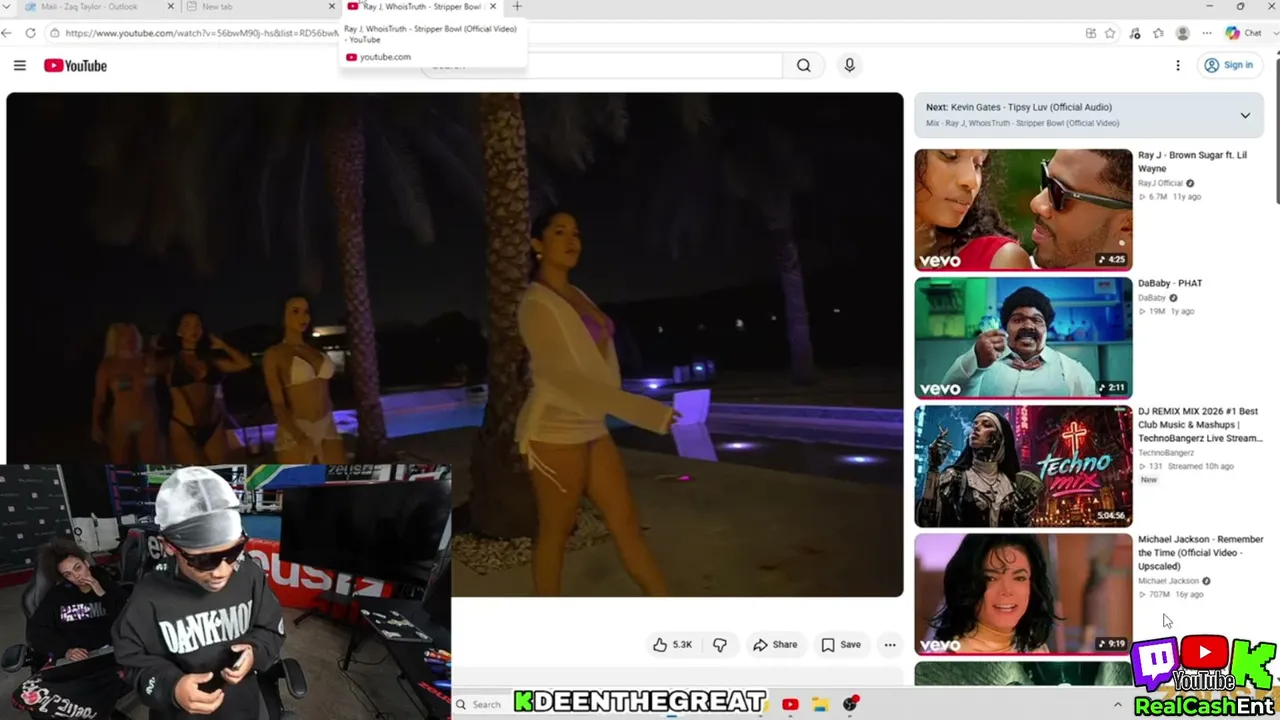Click the DJ REMIX MIX 2026 video title
Image resolution: width=1280 pixels, height=720 pixels.
(1200, 425)
